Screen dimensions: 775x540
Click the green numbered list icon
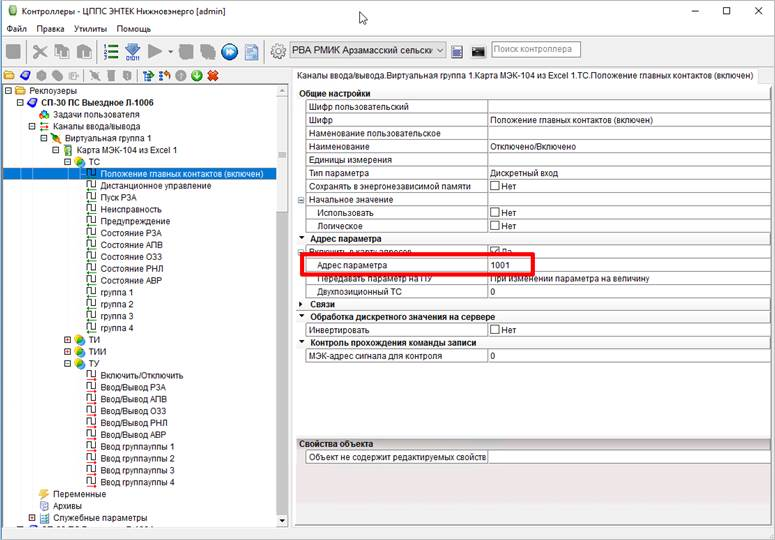point(111,51)
